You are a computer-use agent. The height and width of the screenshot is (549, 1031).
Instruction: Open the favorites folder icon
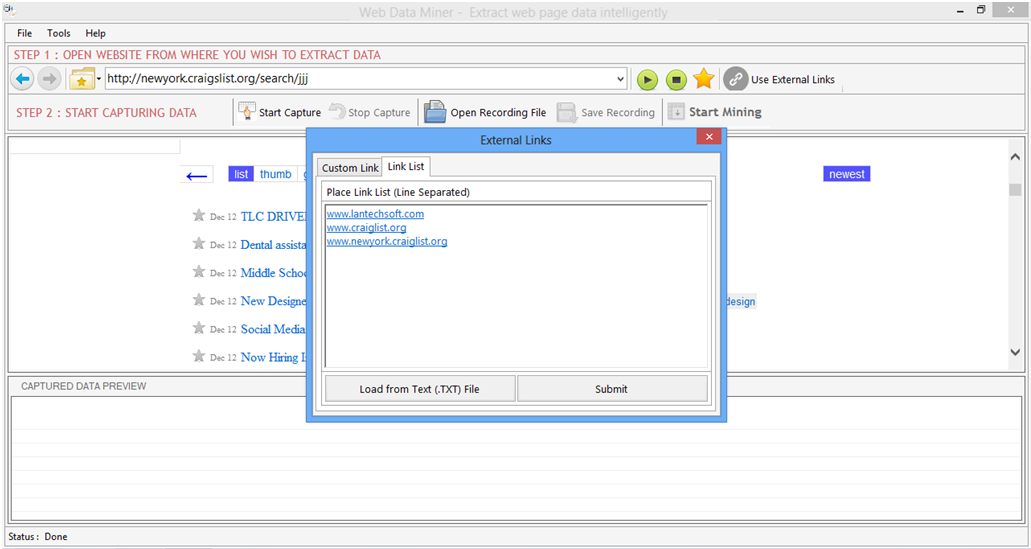point(82,79)
